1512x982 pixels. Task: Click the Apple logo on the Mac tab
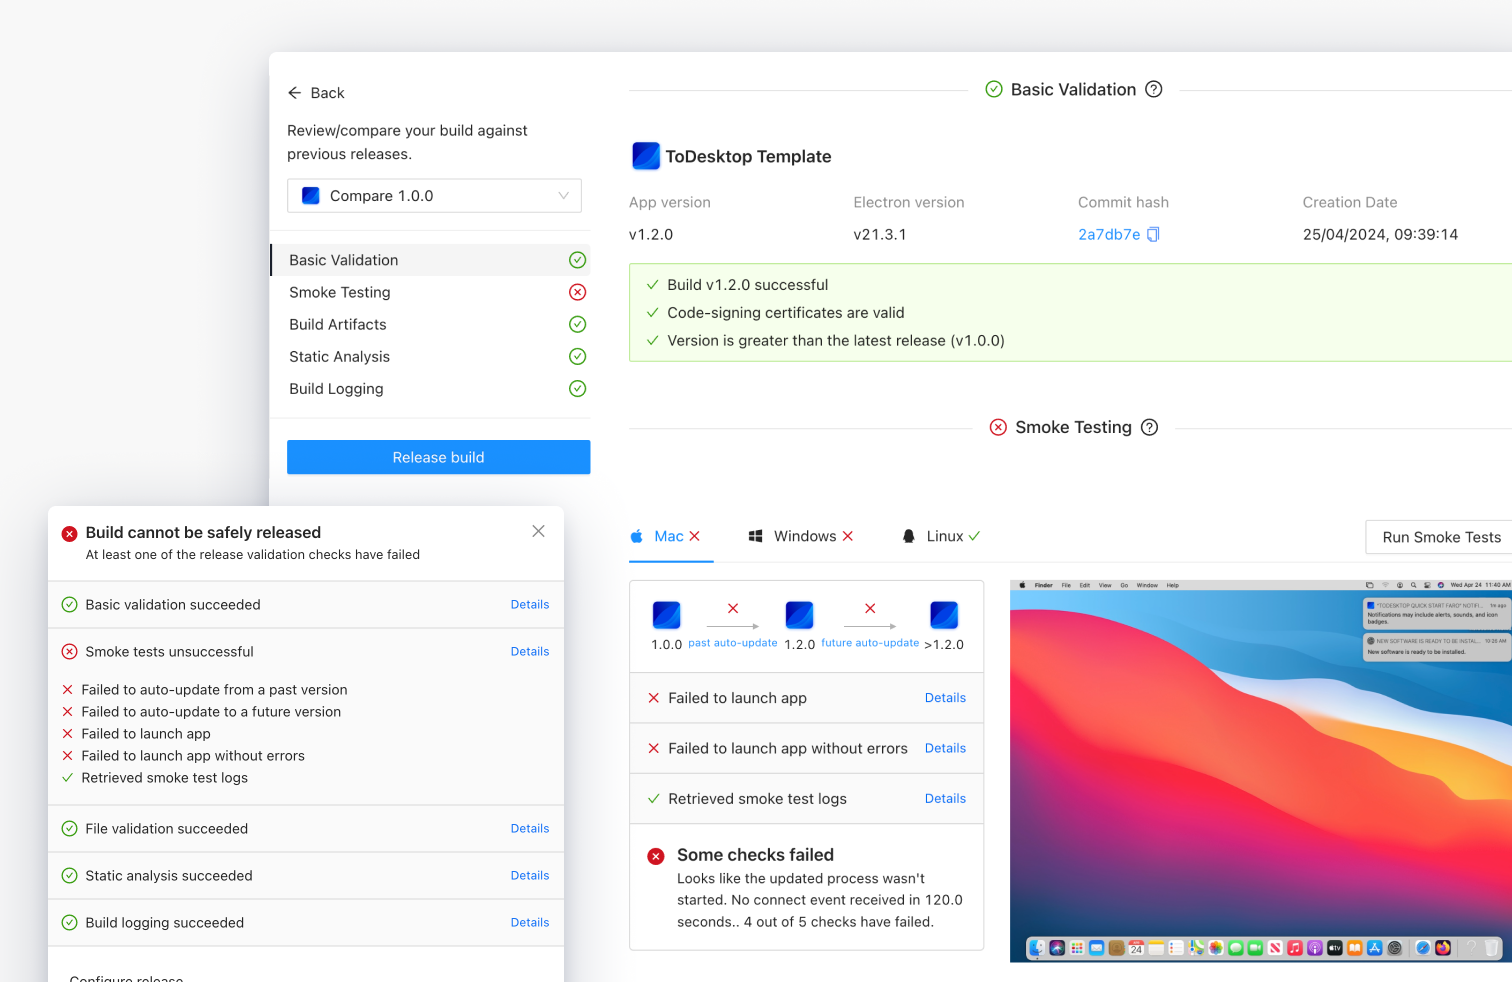(636, 536)
